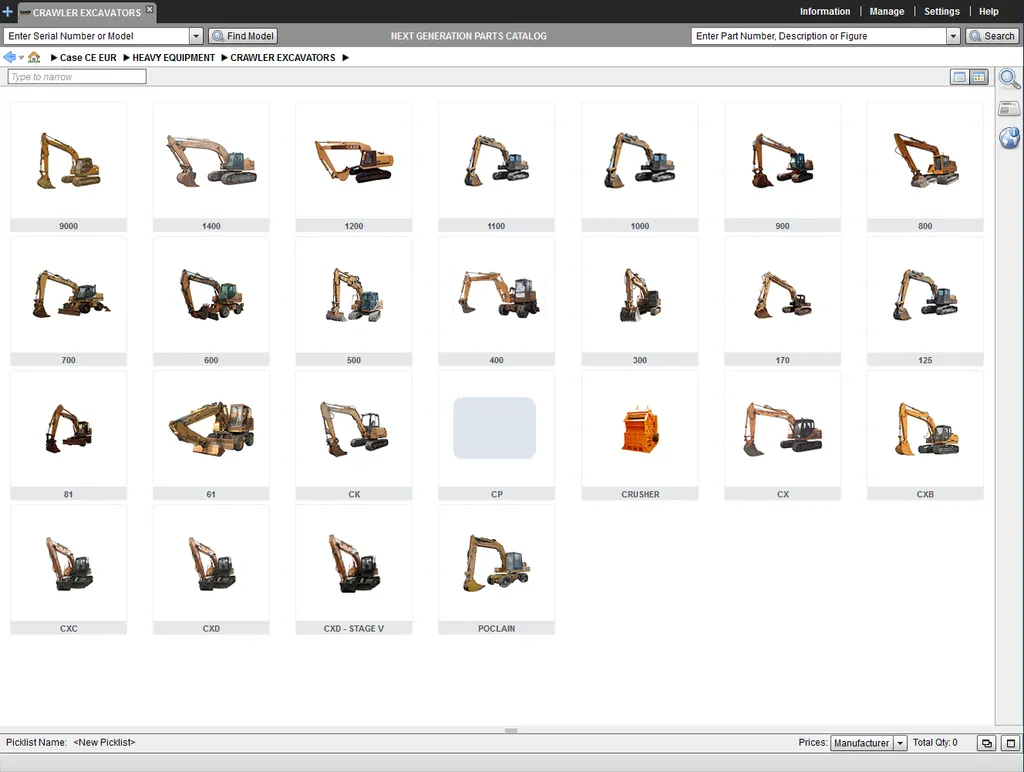Go to the home icon
1024x772 pixels.
[x=34, y=57]
